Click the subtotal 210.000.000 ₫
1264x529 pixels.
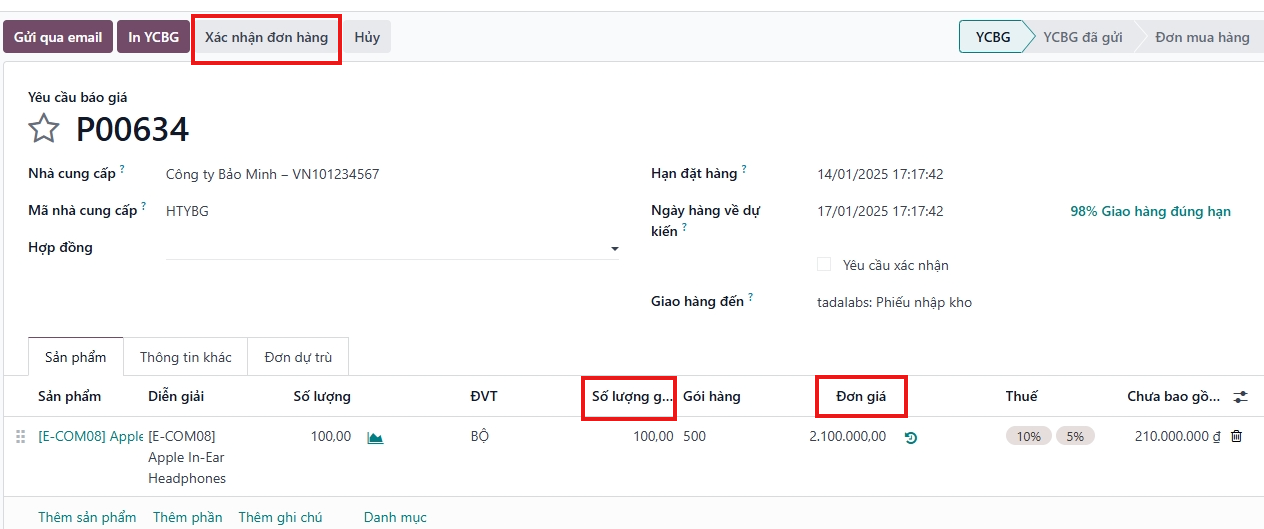pos(1178,436)
